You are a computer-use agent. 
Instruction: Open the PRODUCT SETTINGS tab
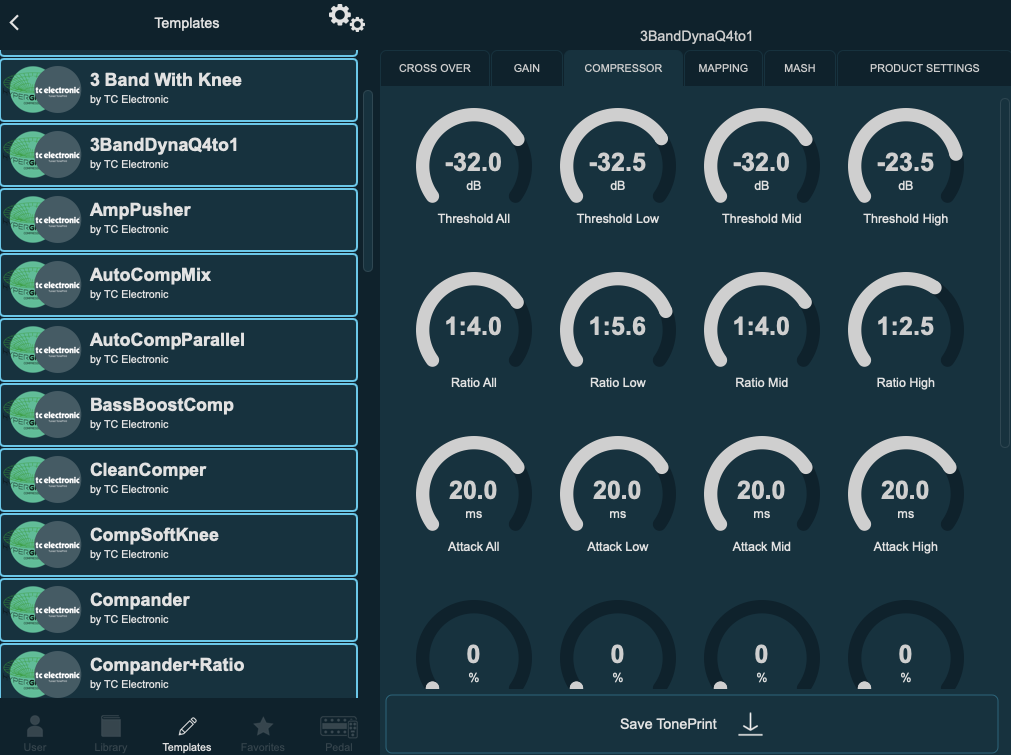[924, 68]
